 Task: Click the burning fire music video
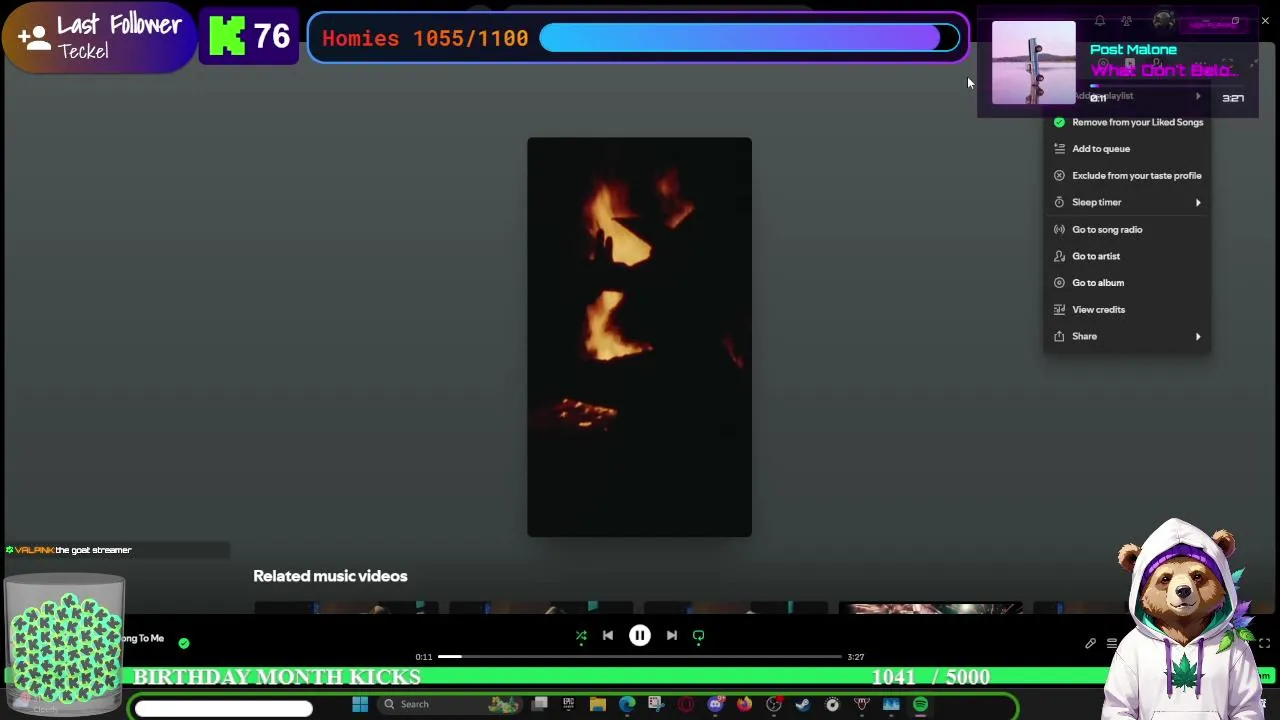pos(640,337)
